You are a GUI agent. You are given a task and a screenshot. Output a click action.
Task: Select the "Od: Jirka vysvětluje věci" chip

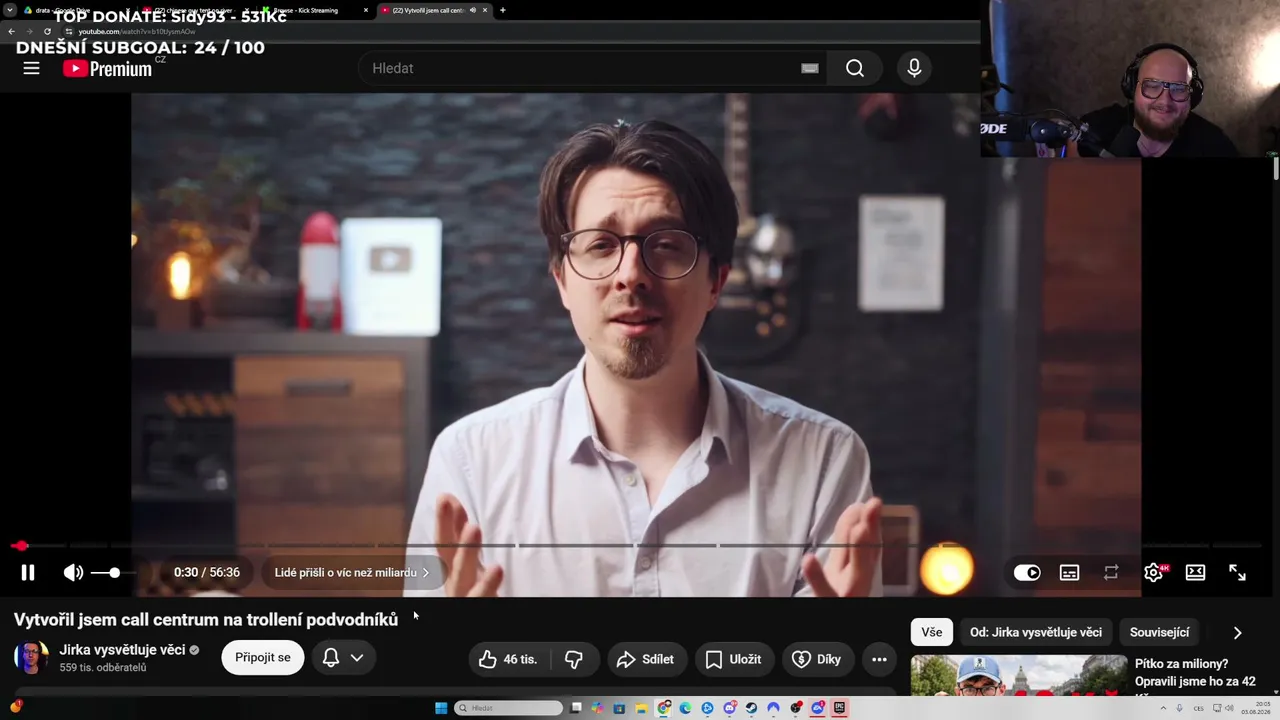pos(1036,632)
